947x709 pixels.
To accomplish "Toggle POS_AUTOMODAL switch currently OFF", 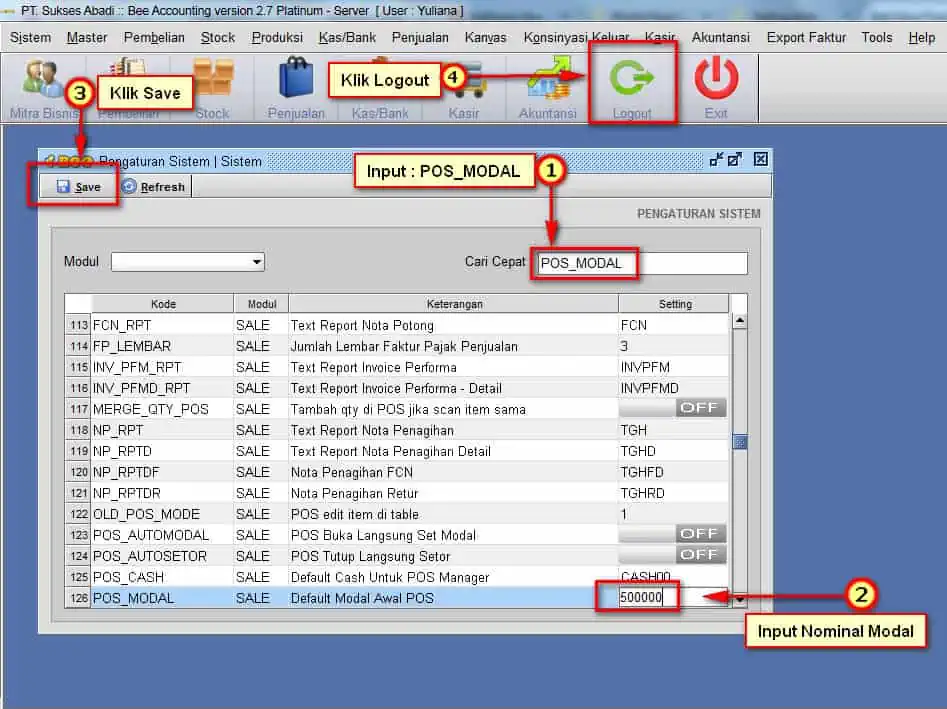I will tap(673, 534).
